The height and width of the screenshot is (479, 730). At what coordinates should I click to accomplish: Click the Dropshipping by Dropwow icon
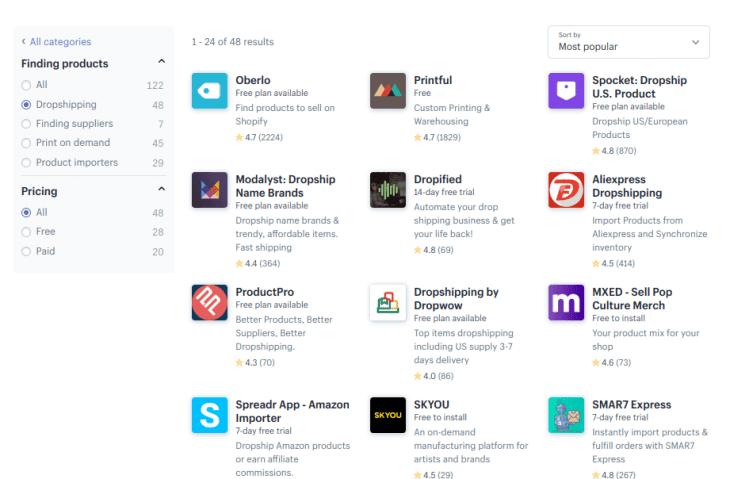(x=388, y=303)
